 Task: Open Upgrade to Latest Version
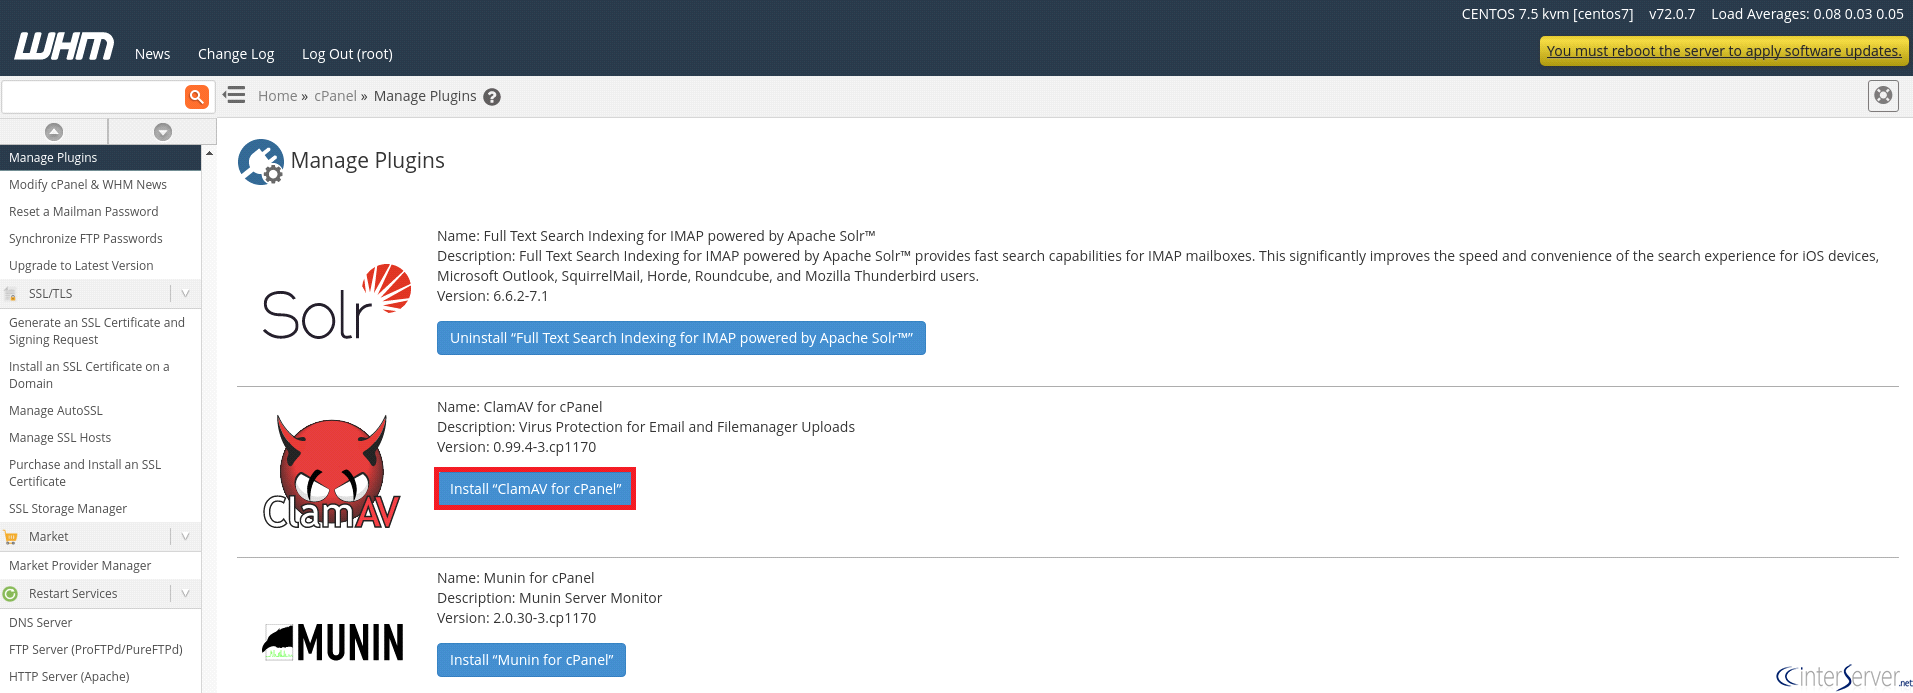pos(81,266)
